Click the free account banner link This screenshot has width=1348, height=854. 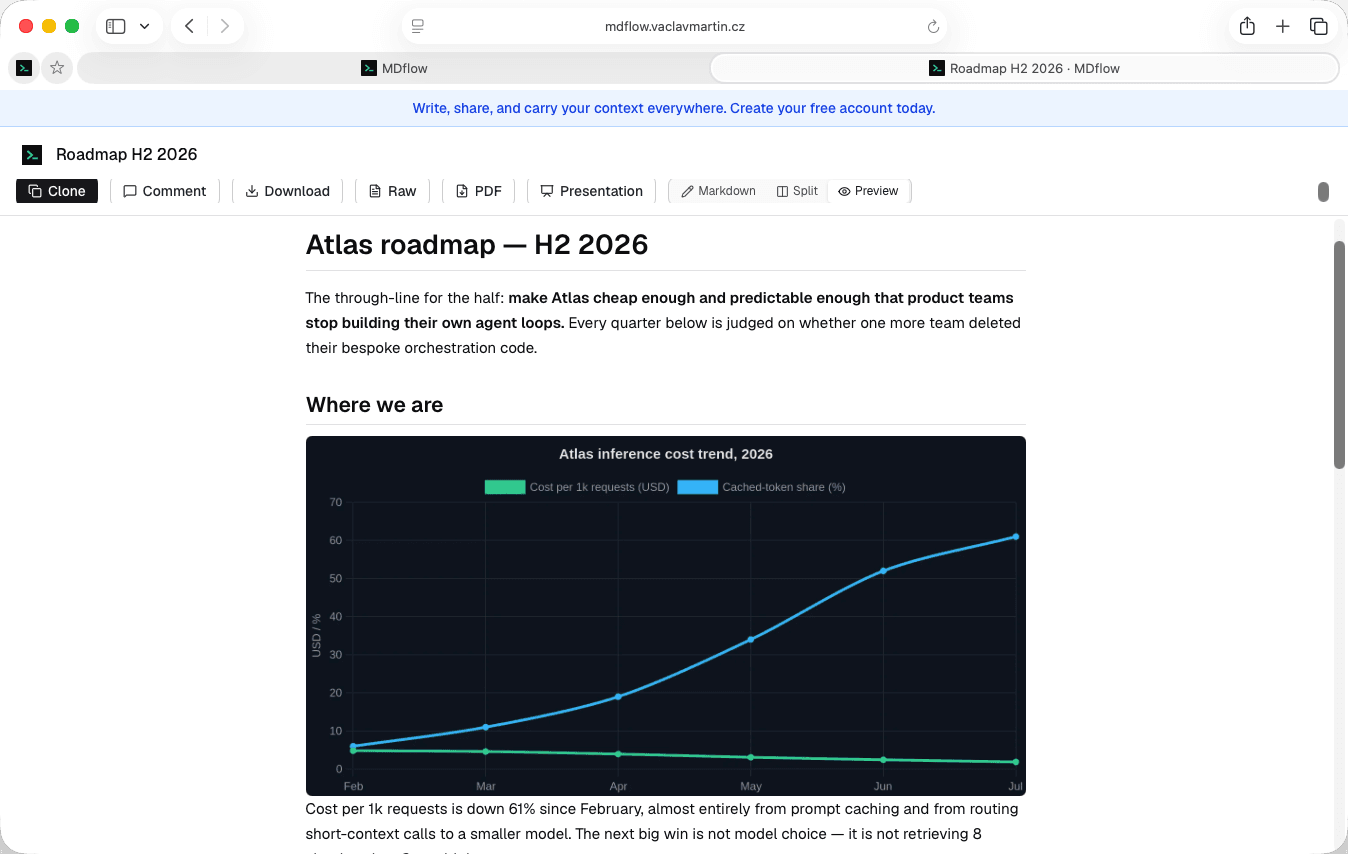[x=674, y=108]
